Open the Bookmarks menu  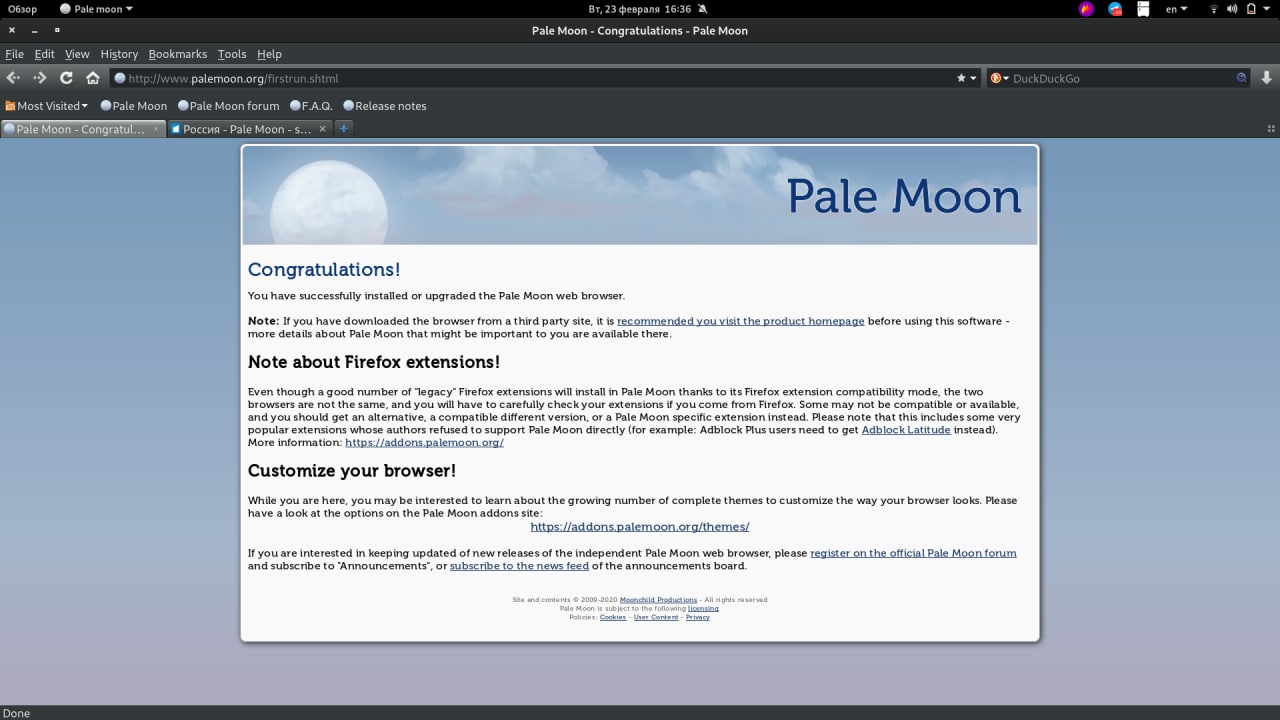click(x=178, y=54)
